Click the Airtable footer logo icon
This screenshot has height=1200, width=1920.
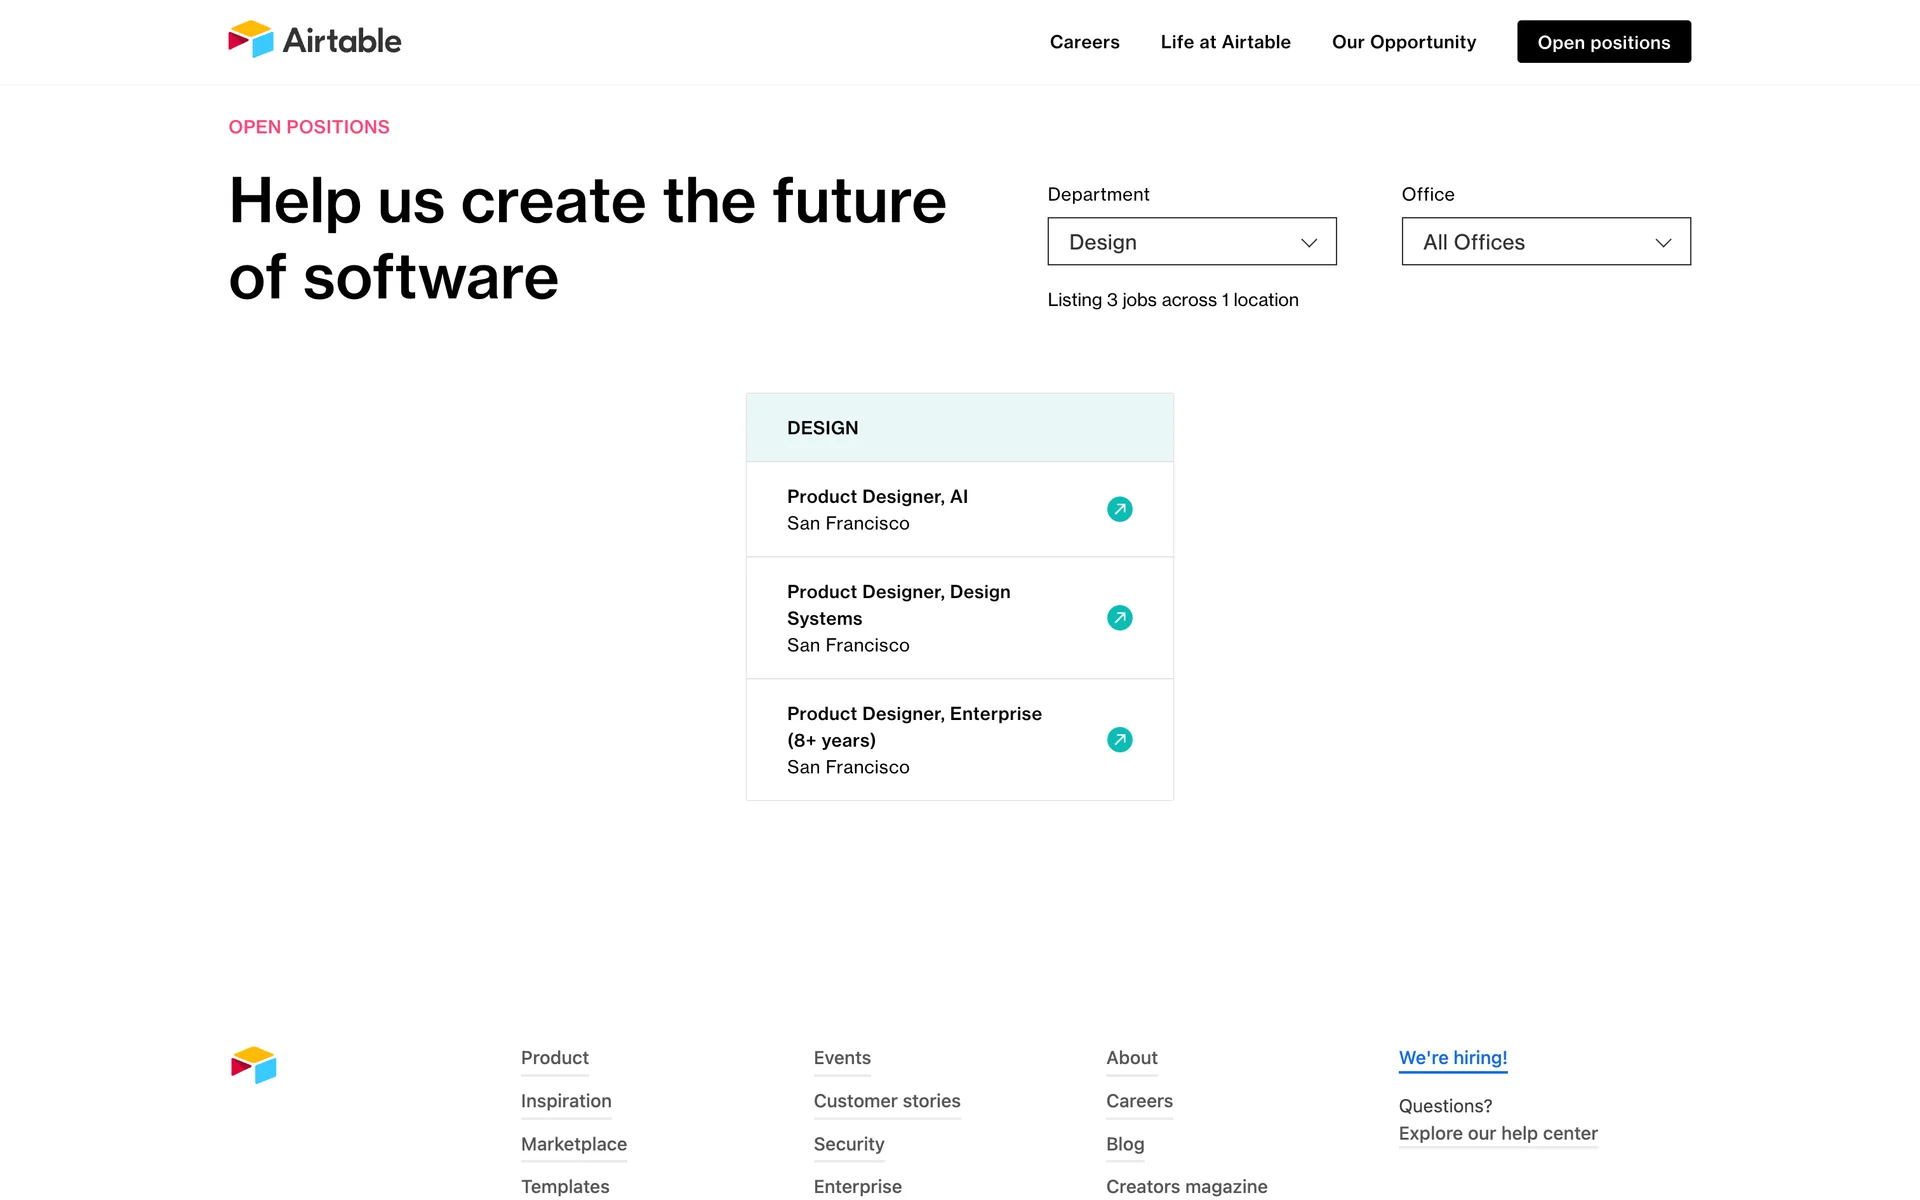tap(254, 1065)
